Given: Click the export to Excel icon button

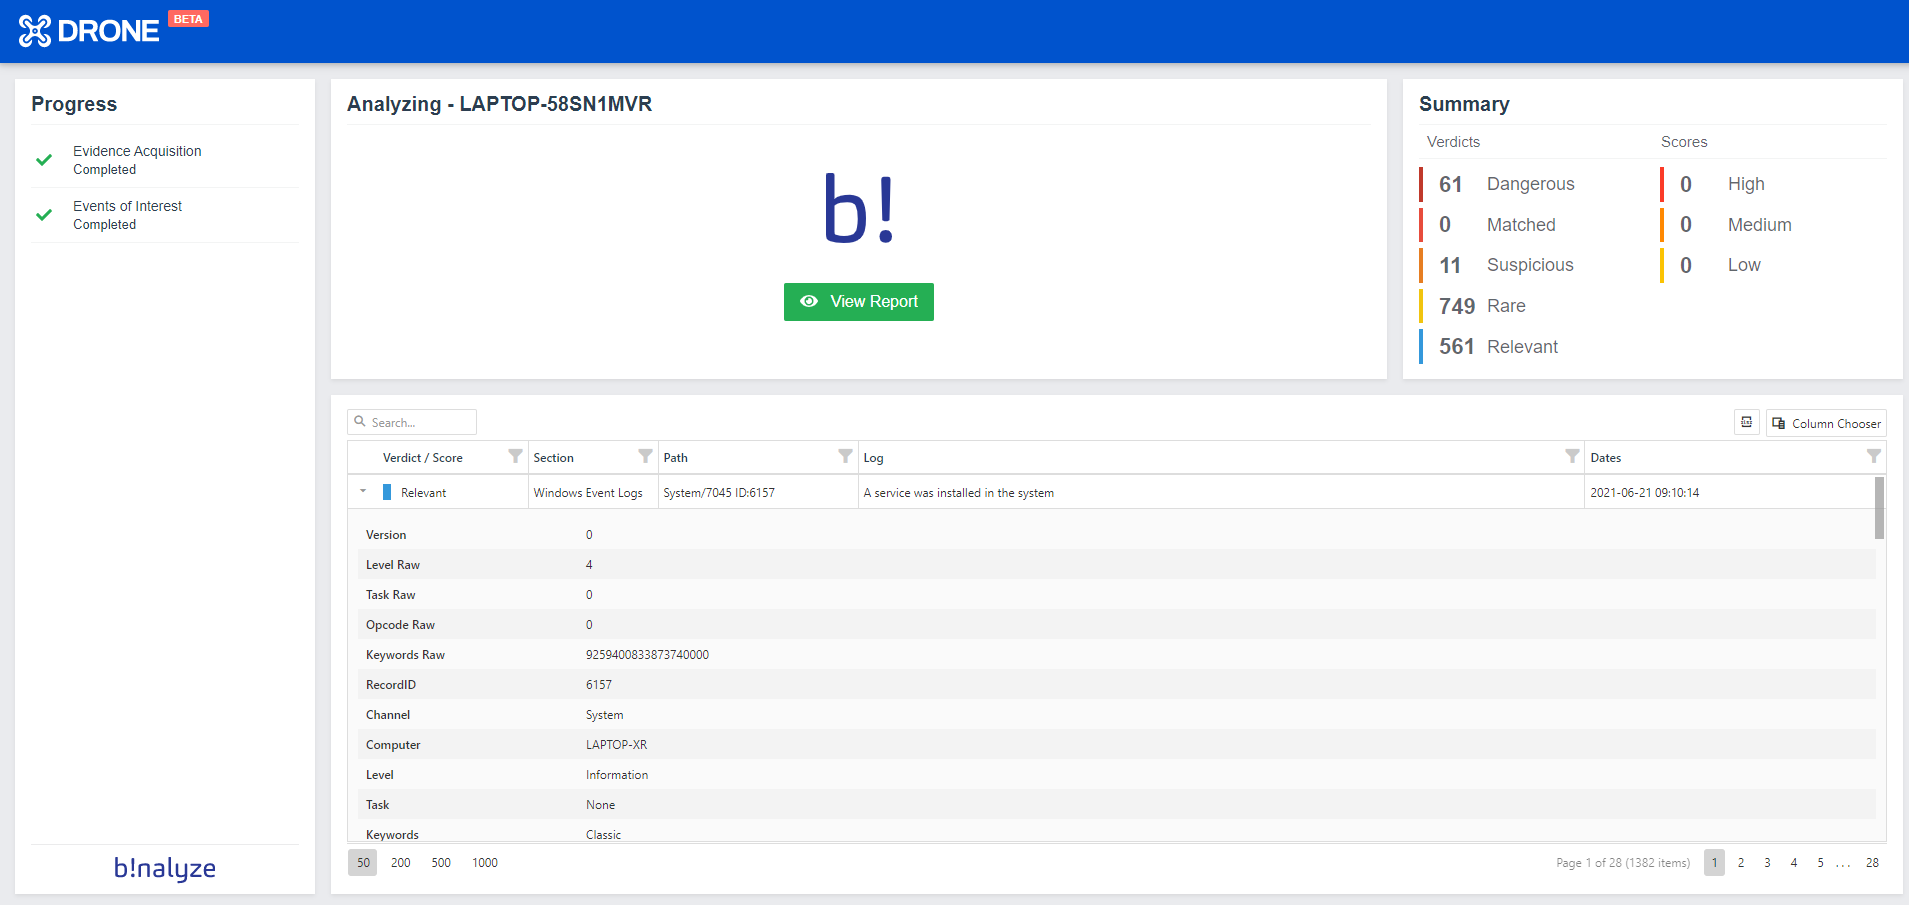Looking at the screenshot, I should 1746,423.
